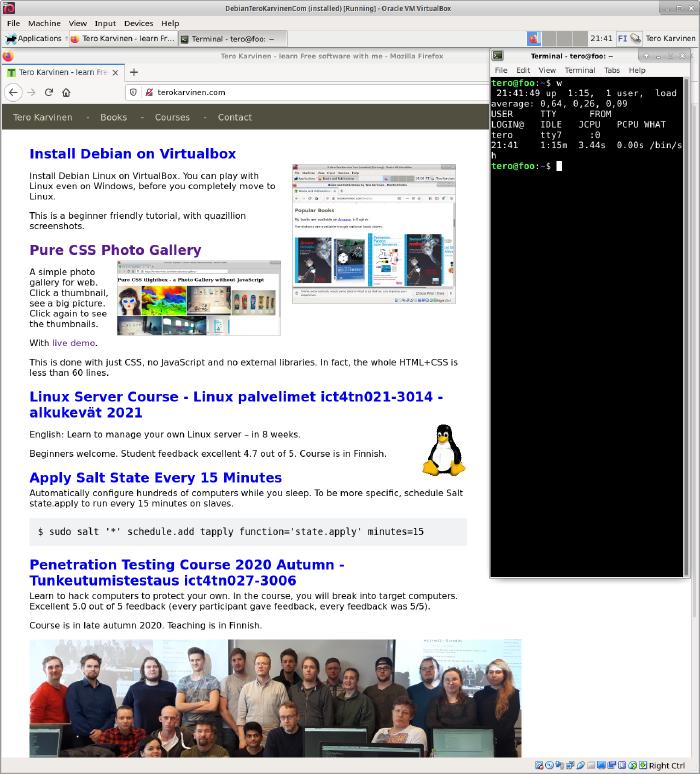Click the FI keyboard layout indicator

pyautogui.click(x=622, y=38)
